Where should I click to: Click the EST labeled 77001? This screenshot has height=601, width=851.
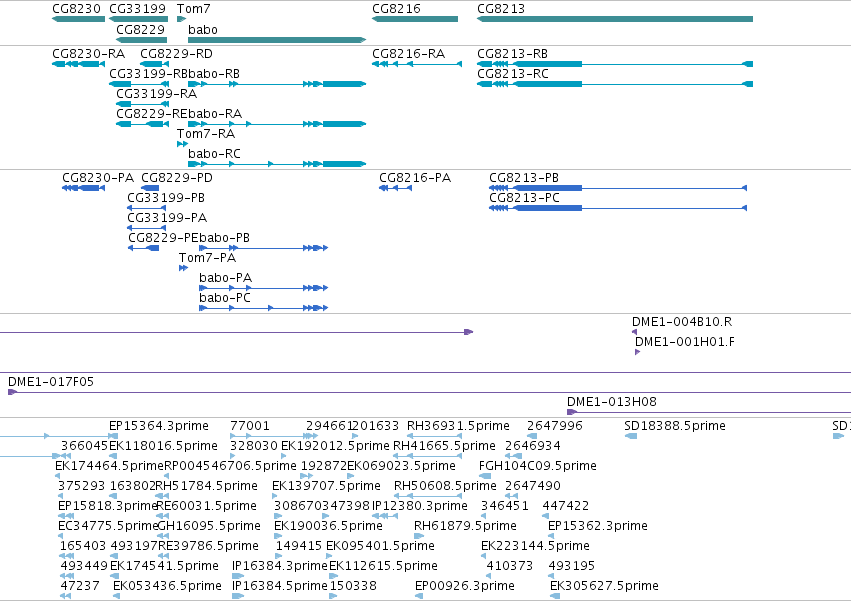click(x=250, y=426)
